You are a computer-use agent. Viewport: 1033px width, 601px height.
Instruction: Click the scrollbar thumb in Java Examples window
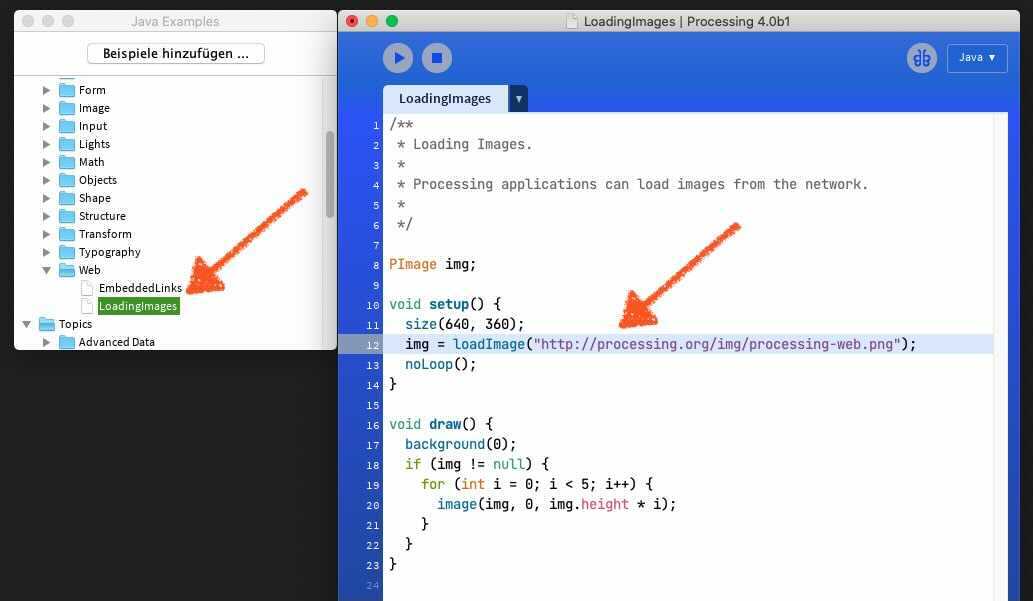[329, 174]
